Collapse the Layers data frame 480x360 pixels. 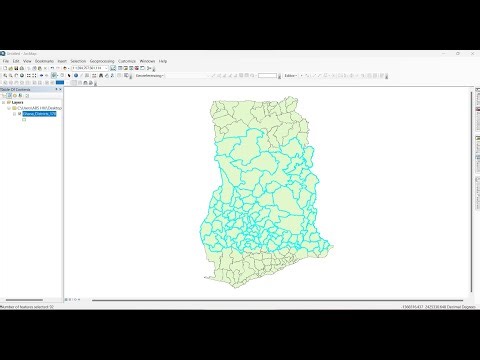click(3, 102)
